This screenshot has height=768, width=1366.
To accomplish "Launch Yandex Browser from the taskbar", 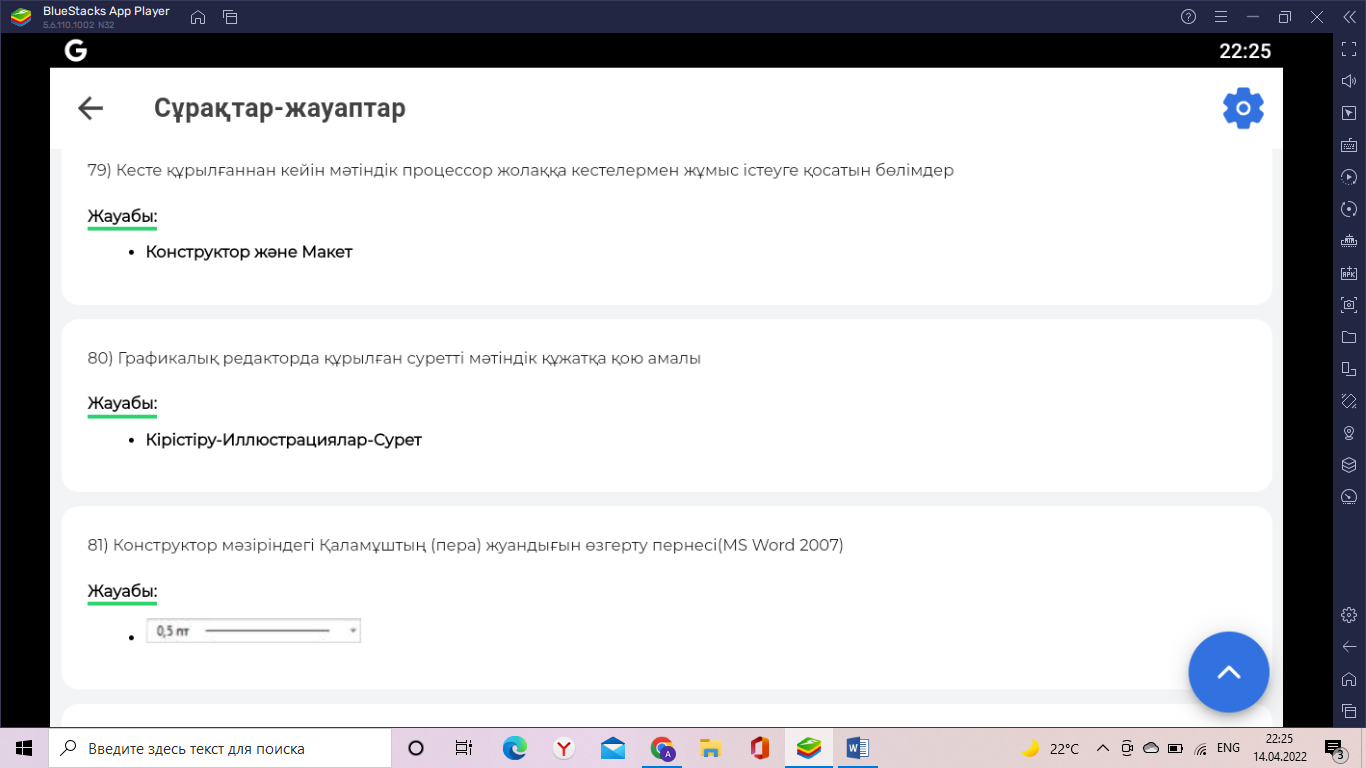I will pyautogui.click(x=564, y=748).
